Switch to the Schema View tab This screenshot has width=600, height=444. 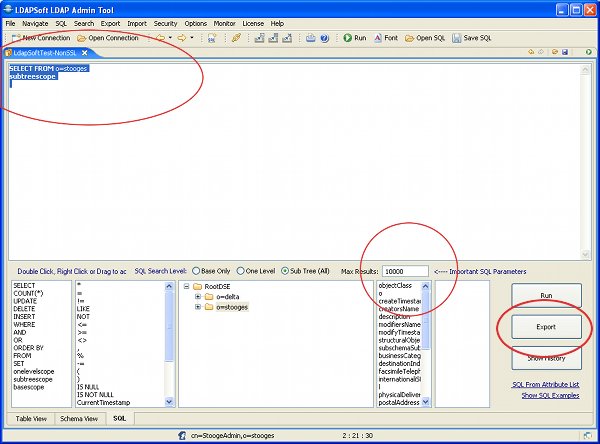click(x=79, y=419)
